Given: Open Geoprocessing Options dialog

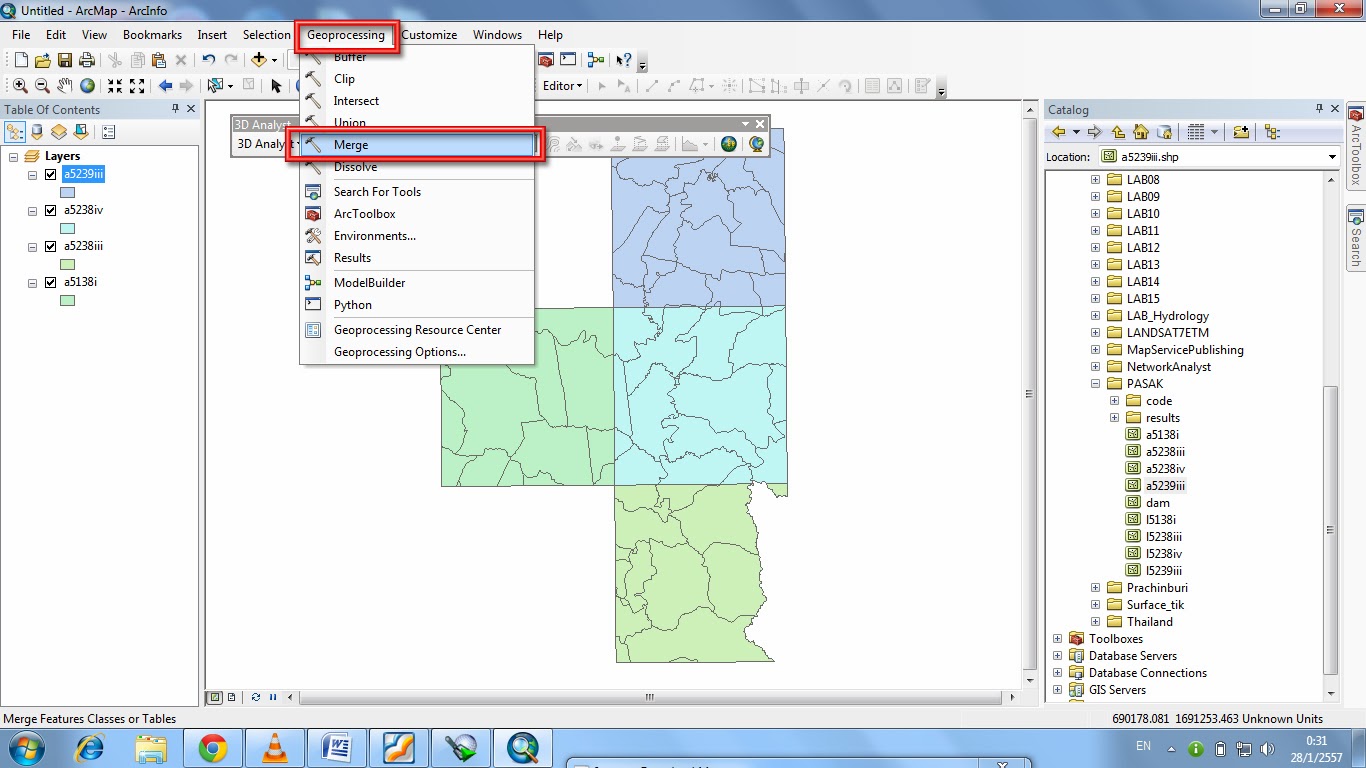Looking at the screenshot, I should coord(400,352).
